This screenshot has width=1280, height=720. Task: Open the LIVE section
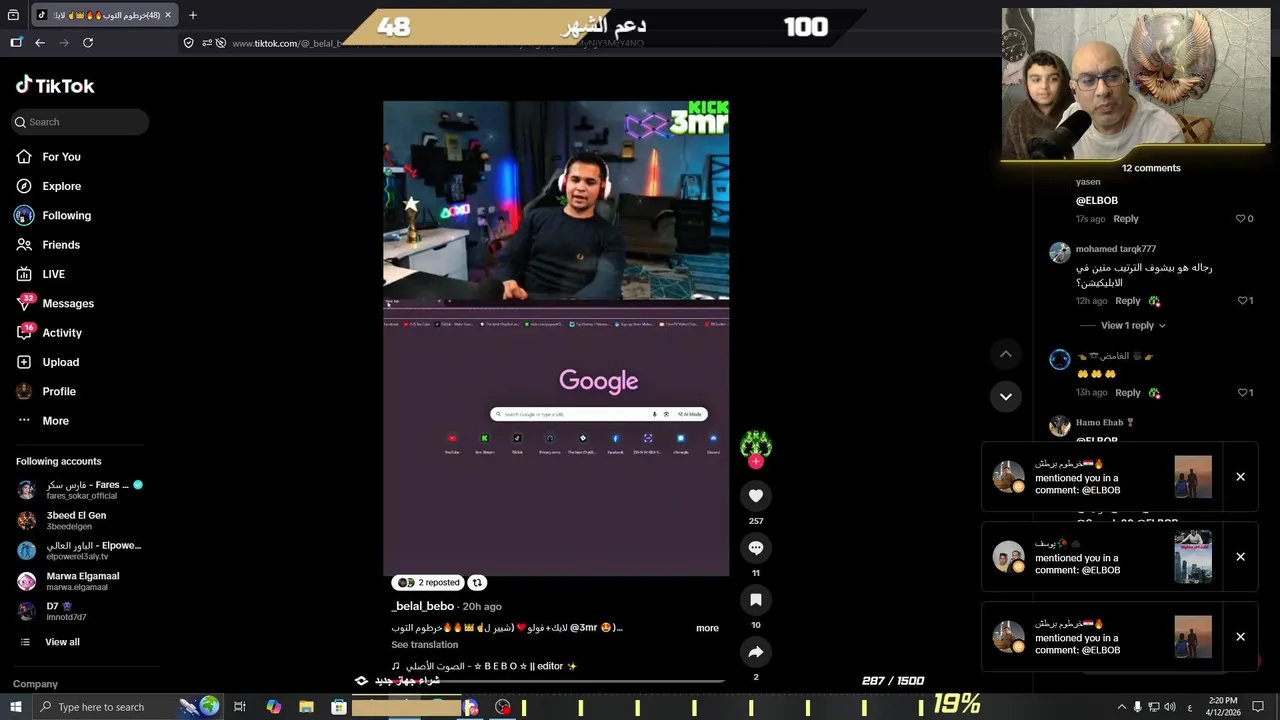pos(53,274)
